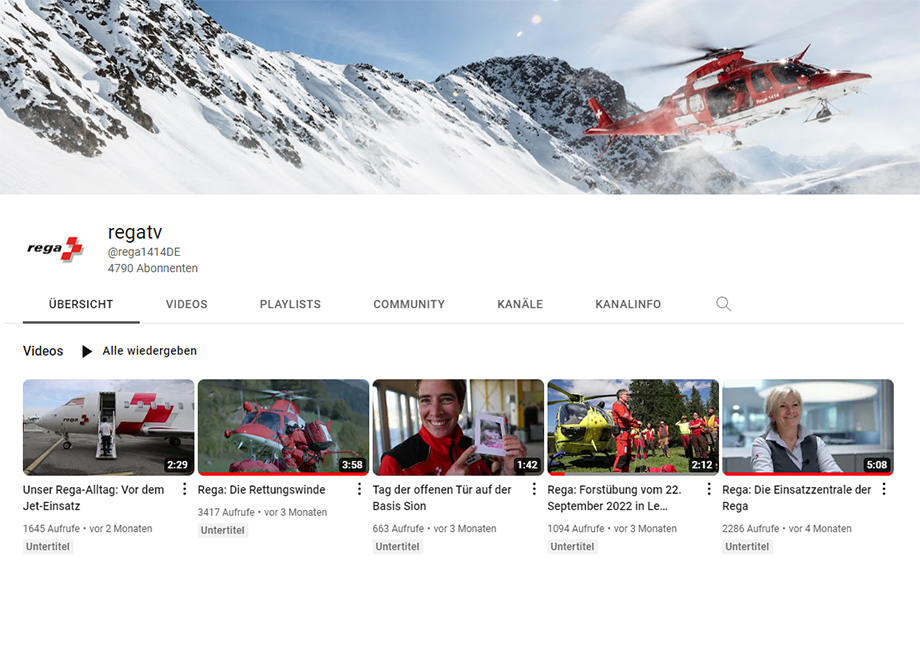920x649 pixels.
Task: Click the Alle wiedergeben link
Action: click(x=148, y=351)
